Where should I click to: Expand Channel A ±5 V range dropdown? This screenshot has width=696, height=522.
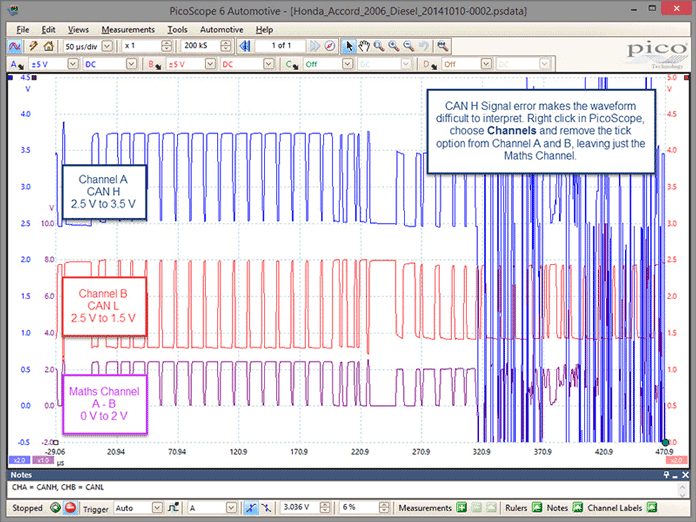tap(73, 64)
